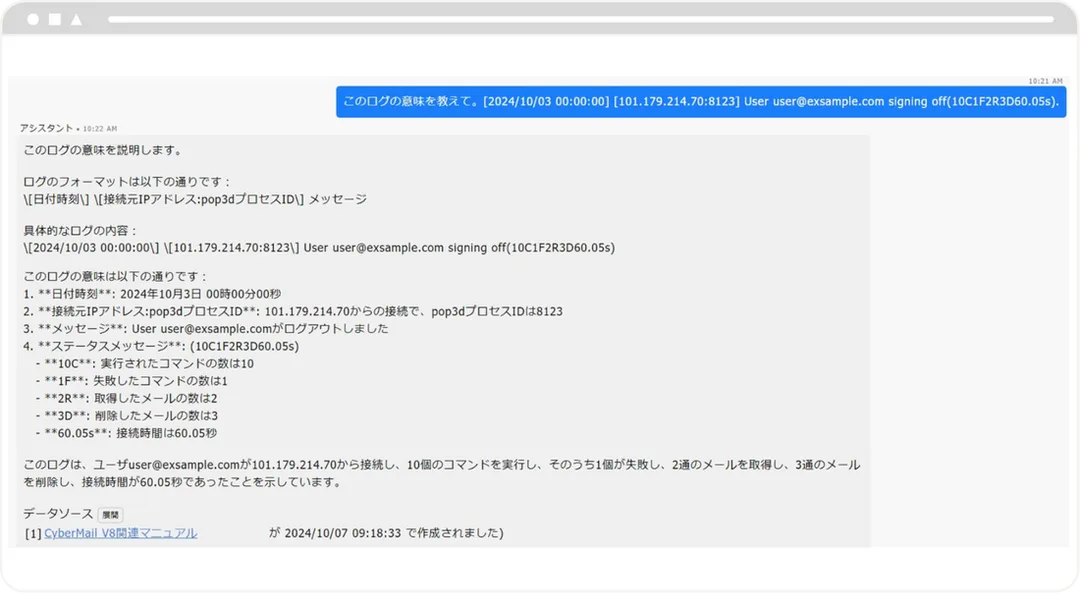Viewport: 1080px width, 608px height.
Task: Click the circle icon in window title bar
Action: pyautogui.click(x=33, y=19)
